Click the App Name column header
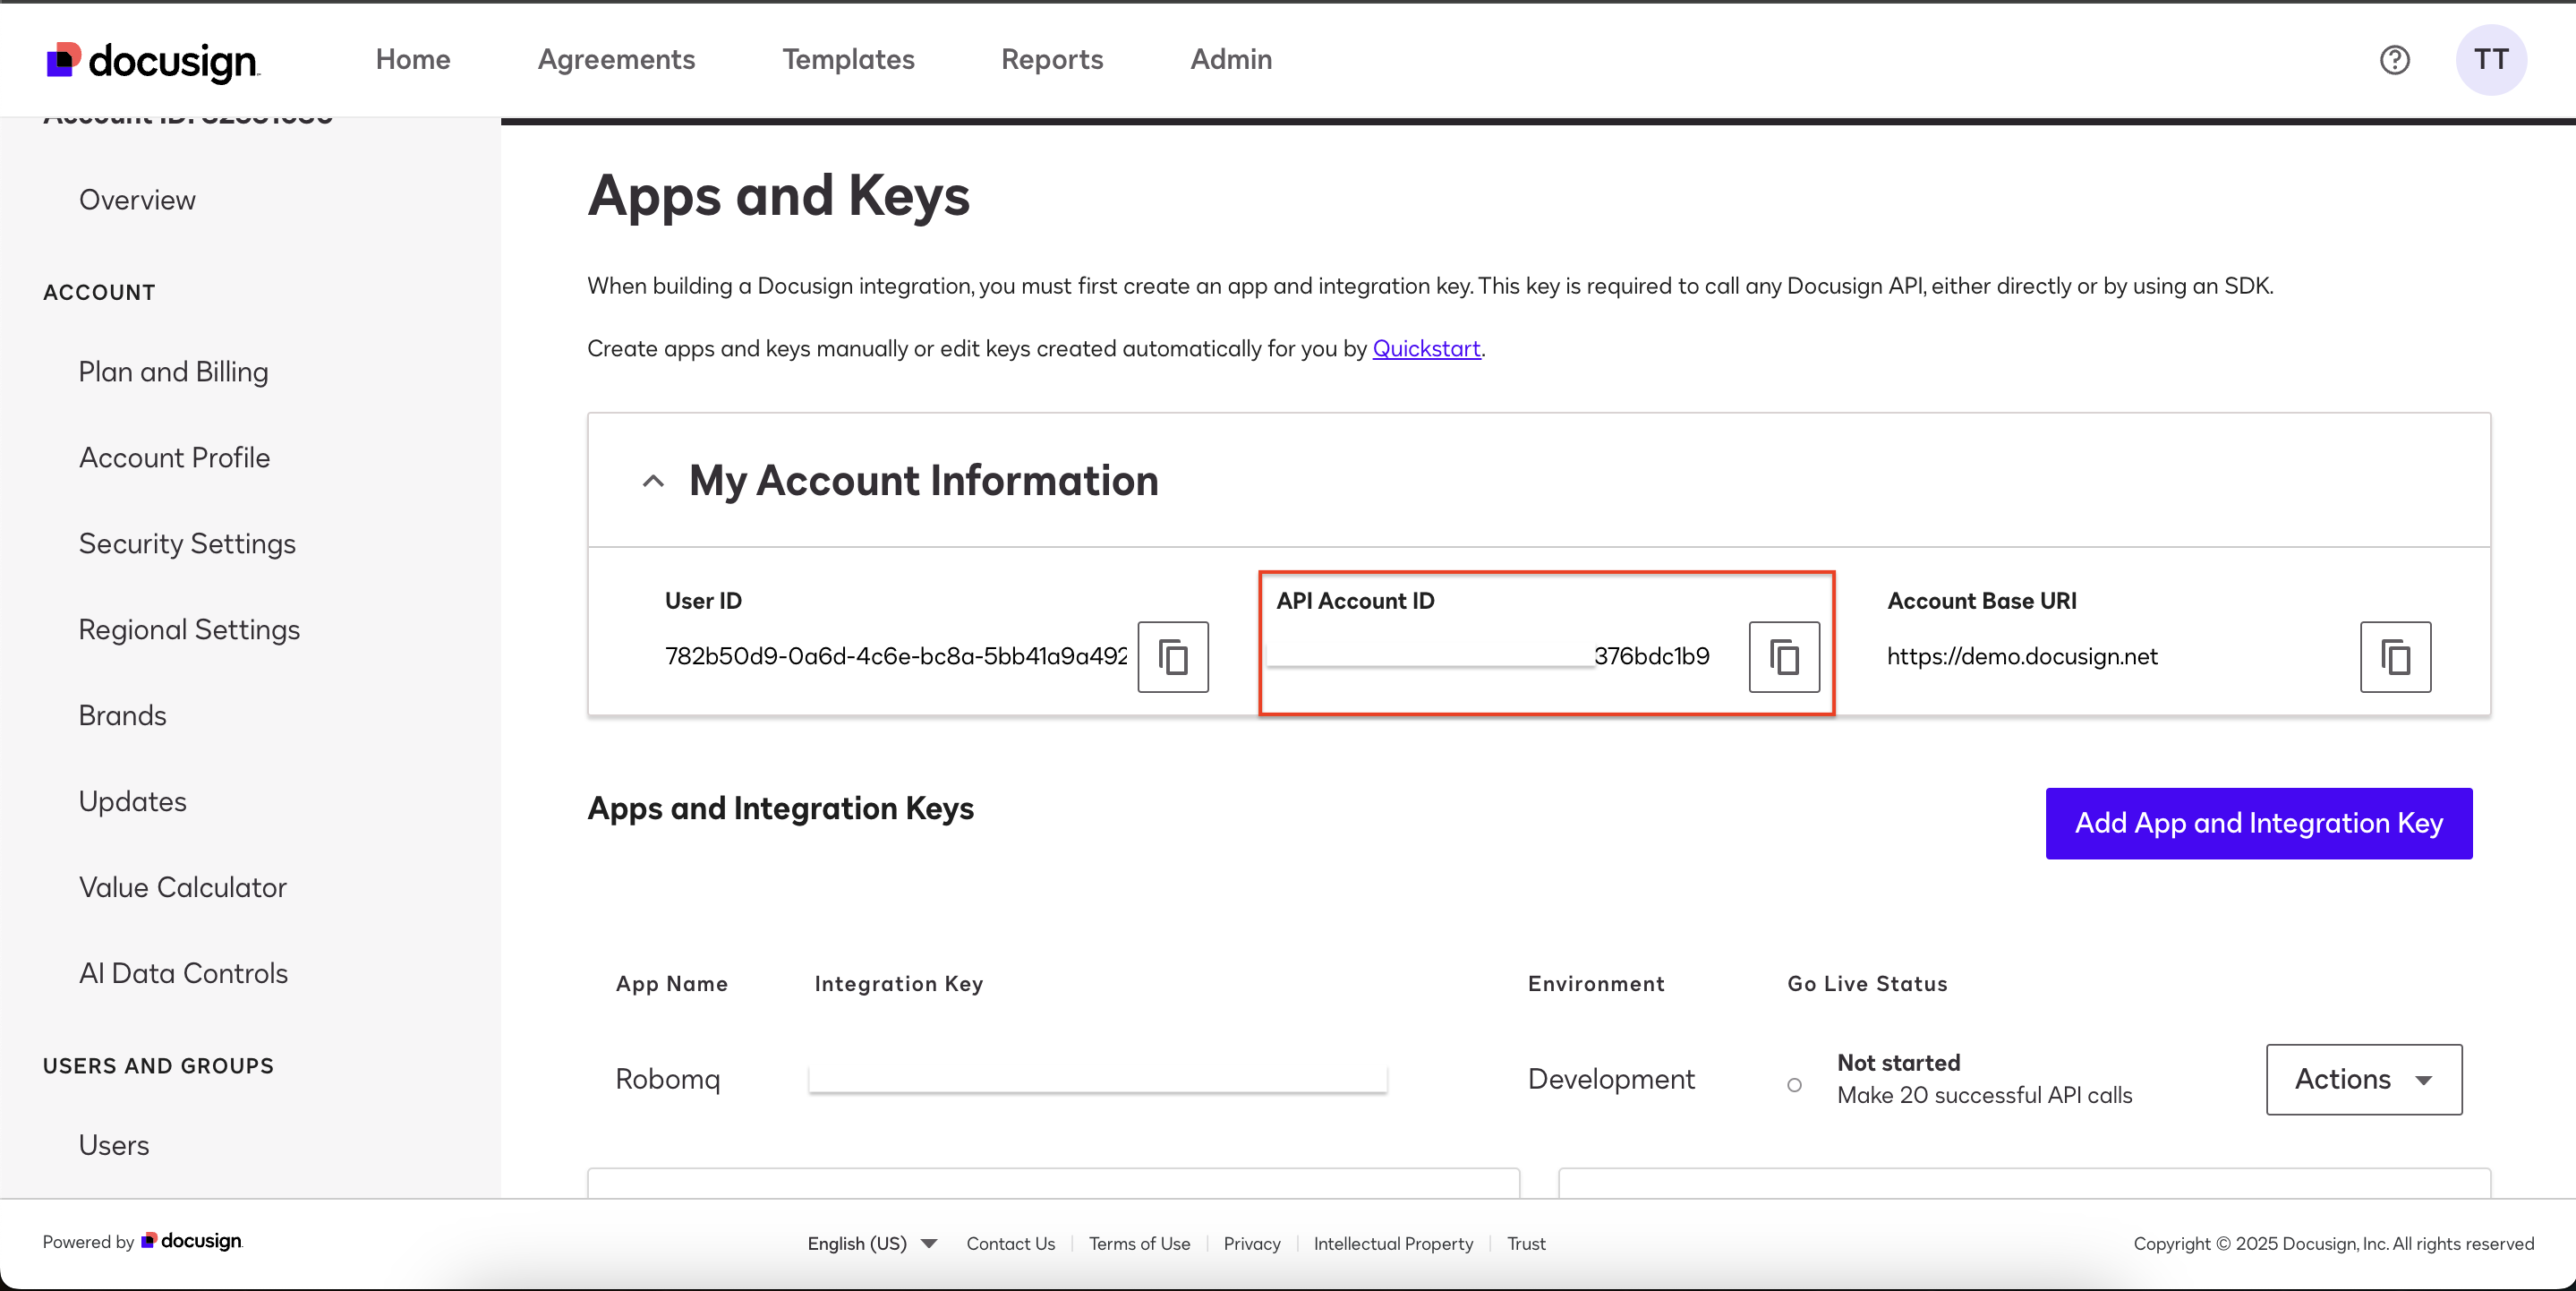The height and width of the screenshot is (1291, 2576). [x=671, y=984]
